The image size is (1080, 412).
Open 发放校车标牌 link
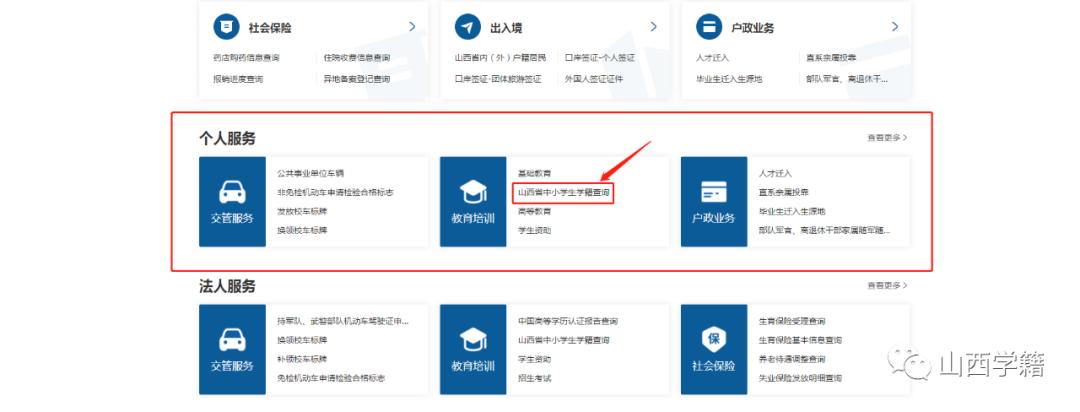302,212
